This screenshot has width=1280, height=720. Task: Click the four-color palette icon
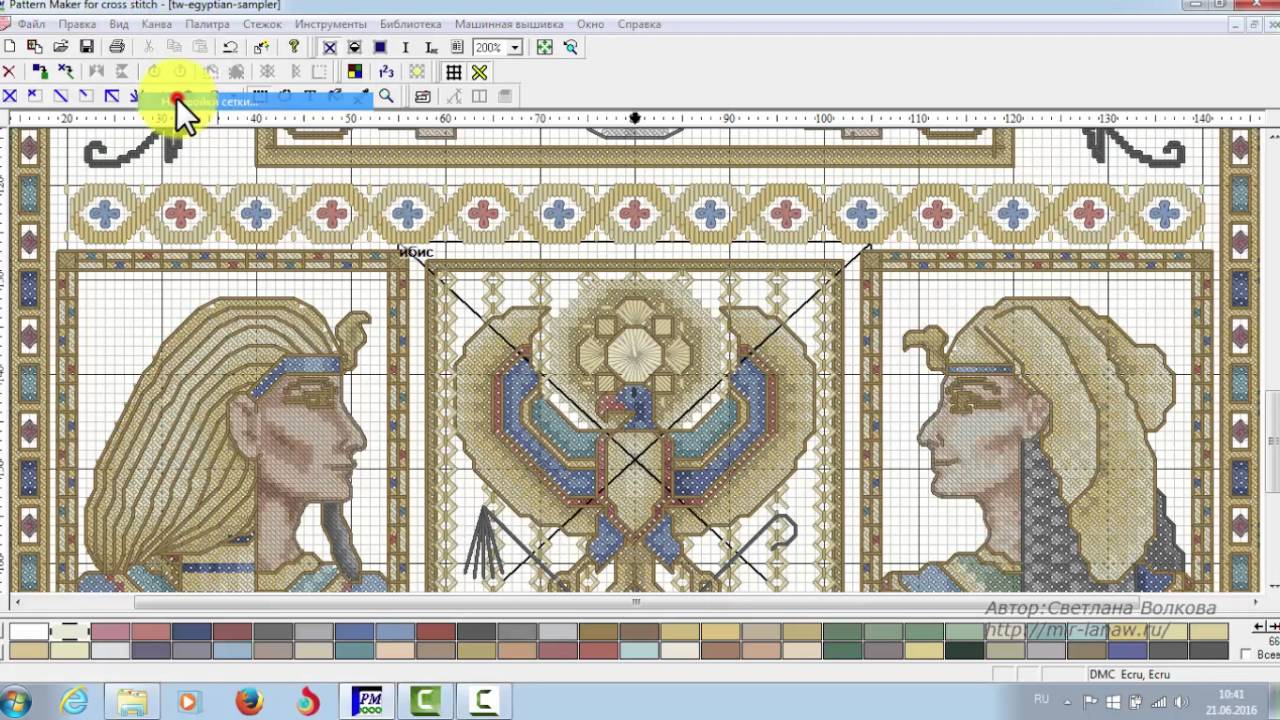pyautogui.click(x=354, y=72)
